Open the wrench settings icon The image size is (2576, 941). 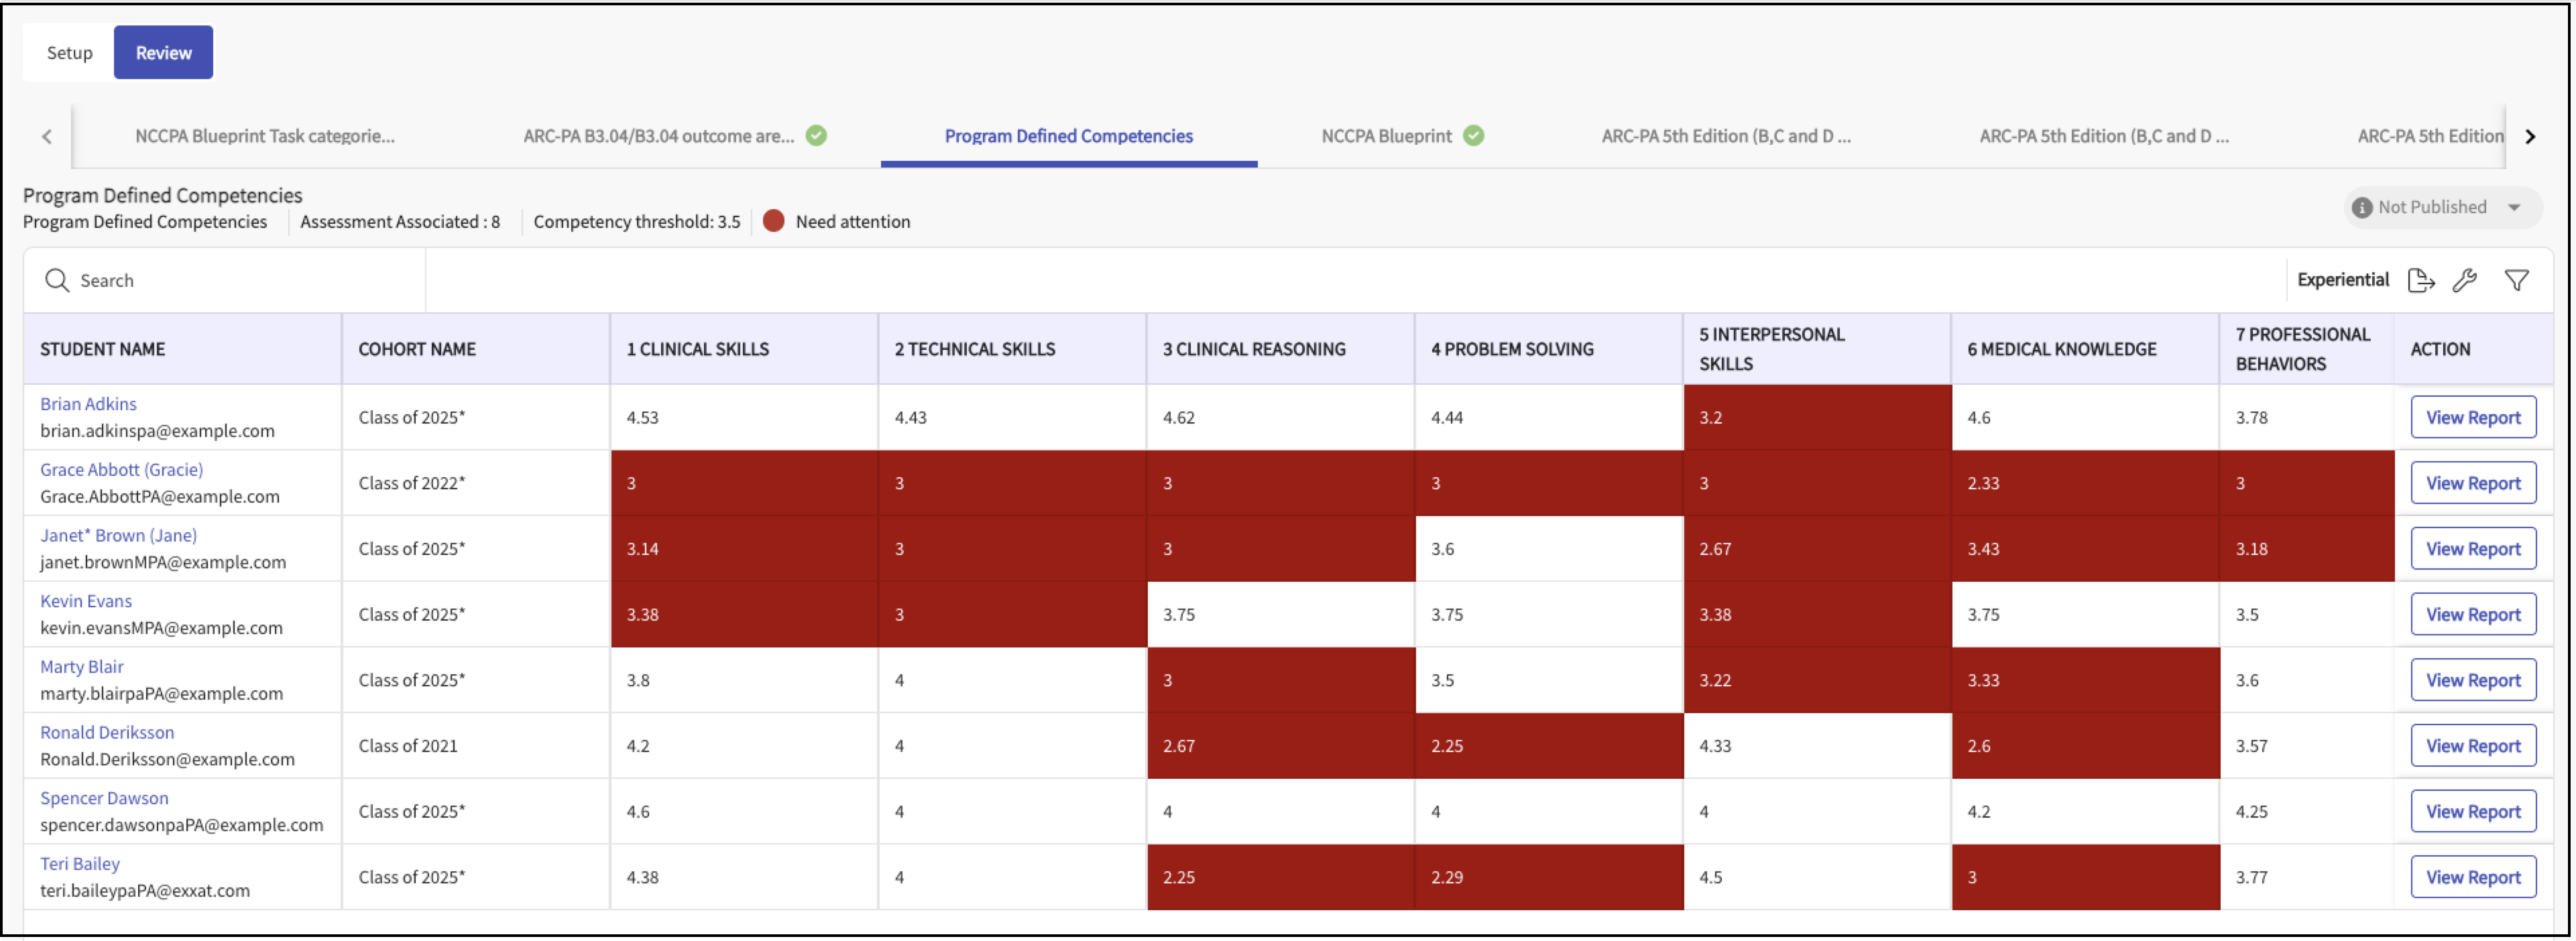pyautogui.click(x=2465, y=281)
